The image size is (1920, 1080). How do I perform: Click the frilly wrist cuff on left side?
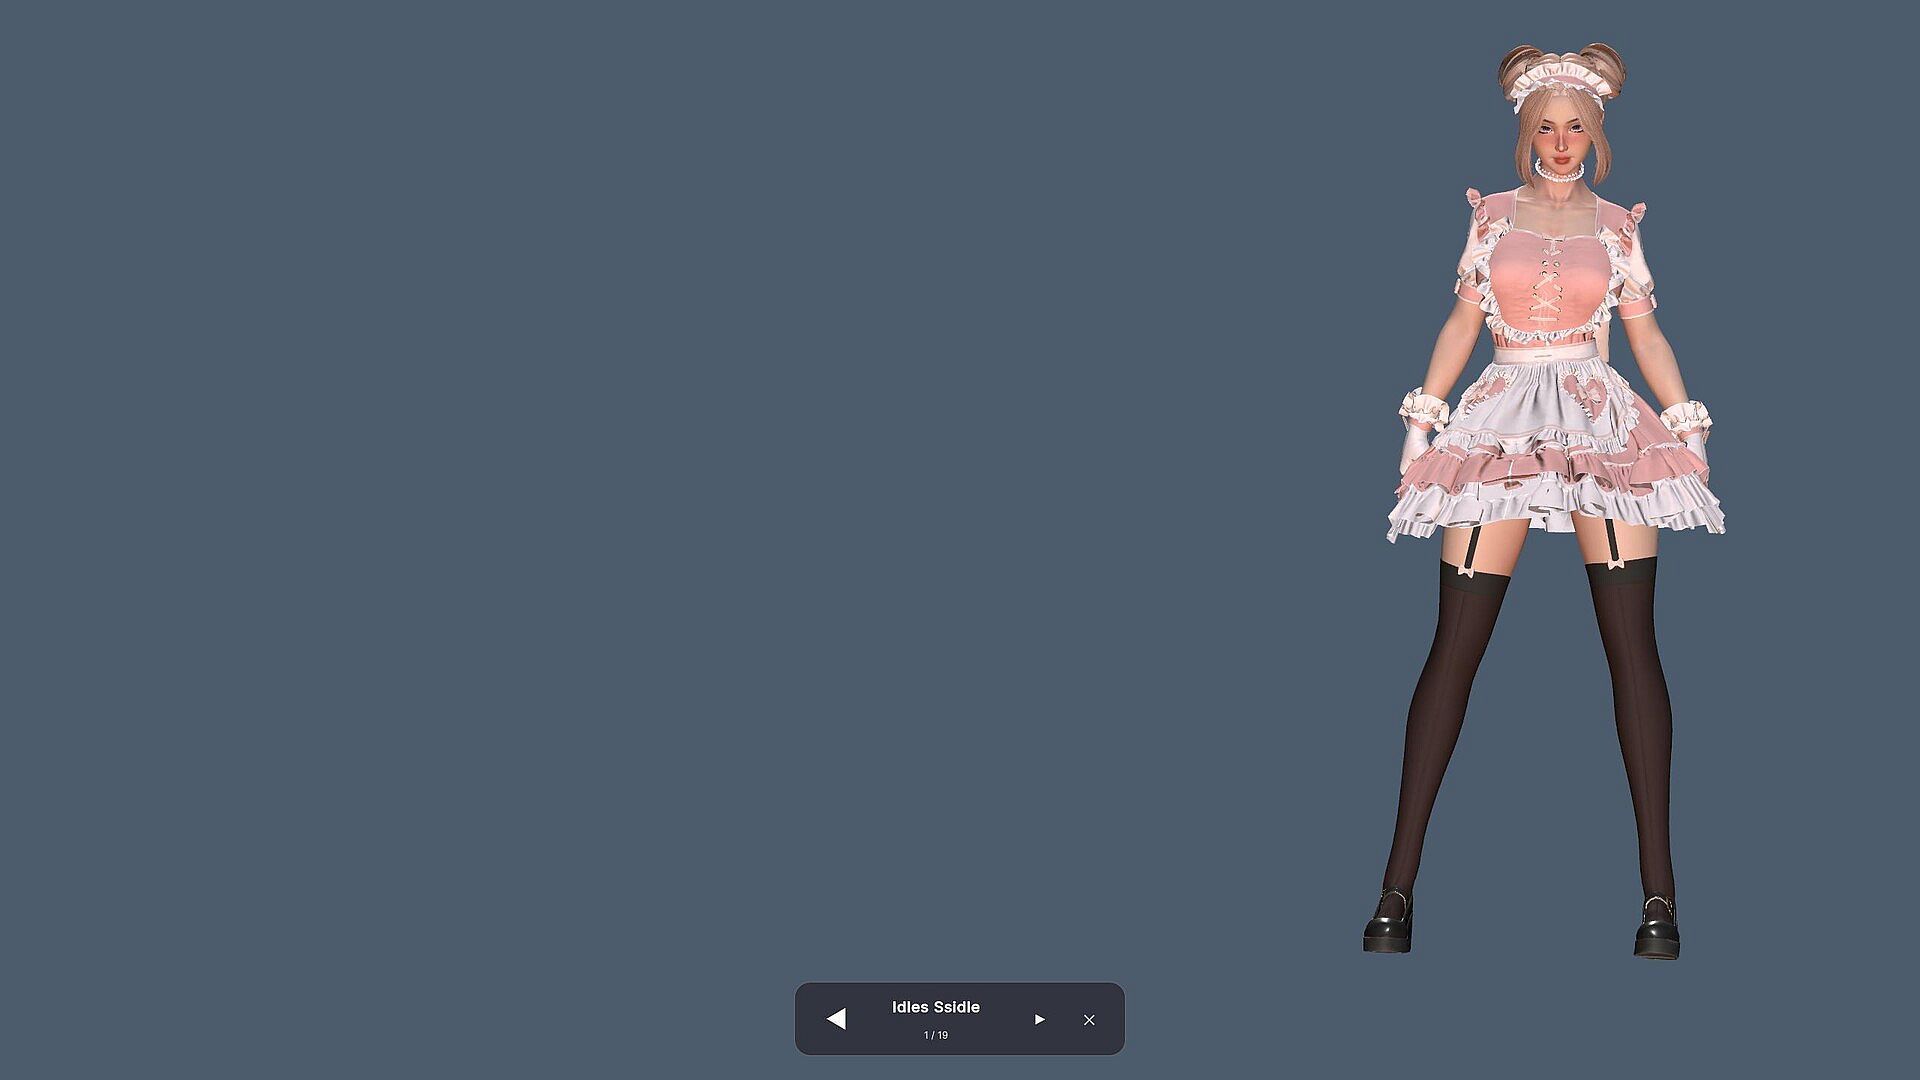[x=1423, y=408]
